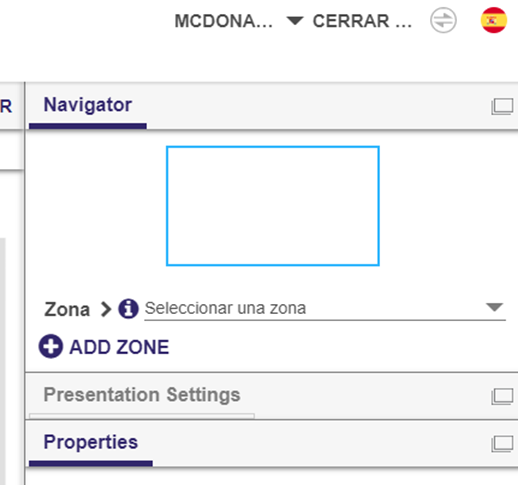Open the MCDONA... account dropdown arrow
The height and width of the screenshot is (485, 518).
click(295, 21)
